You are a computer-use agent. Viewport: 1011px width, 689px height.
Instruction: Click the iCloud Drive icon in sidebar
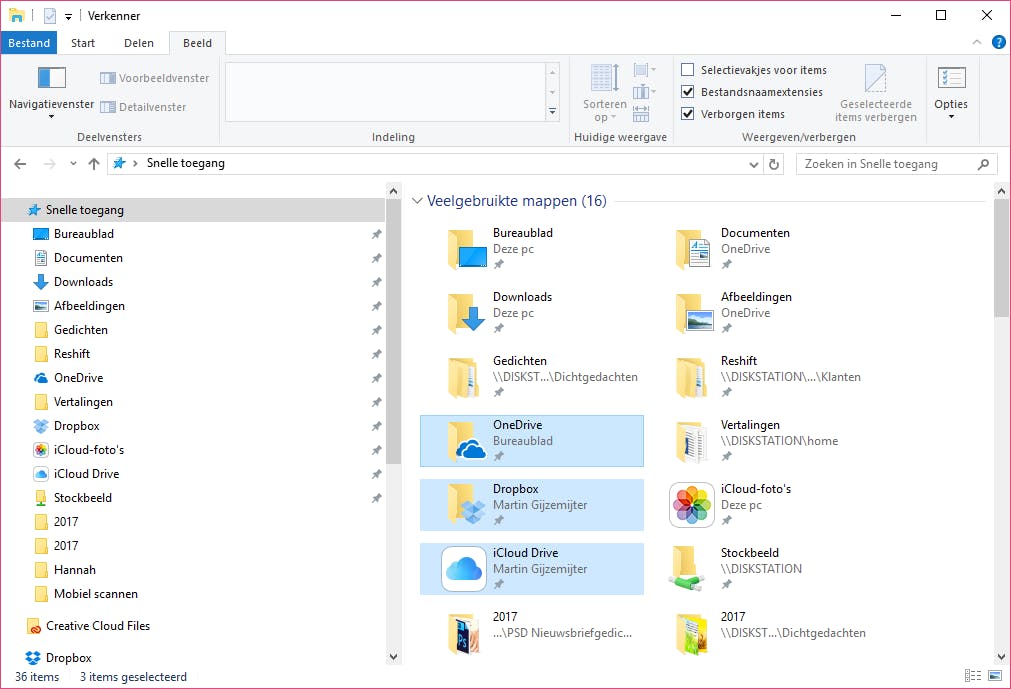(41, 474)
